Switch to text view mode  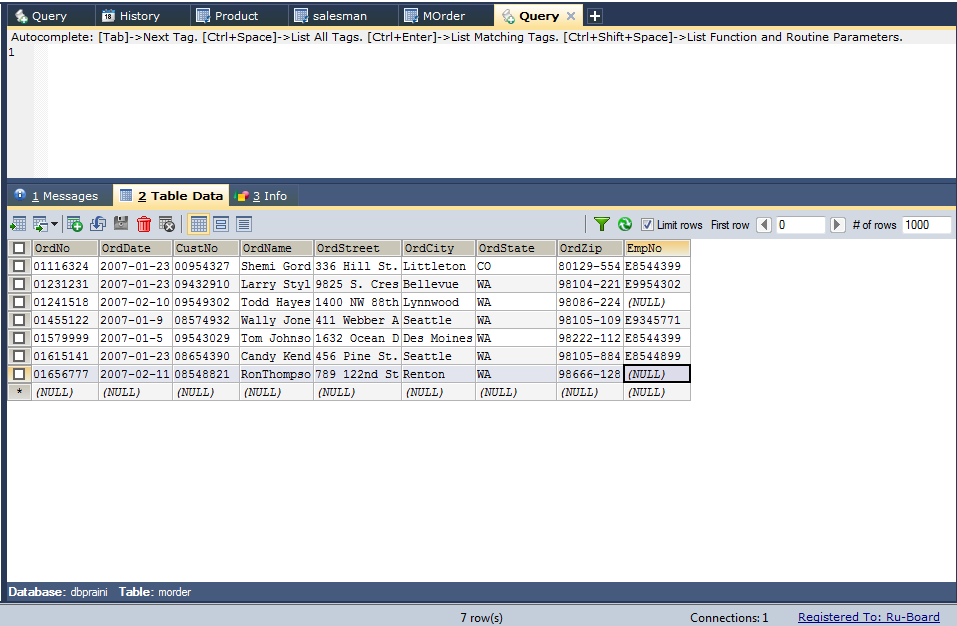[x=243, y=224]
